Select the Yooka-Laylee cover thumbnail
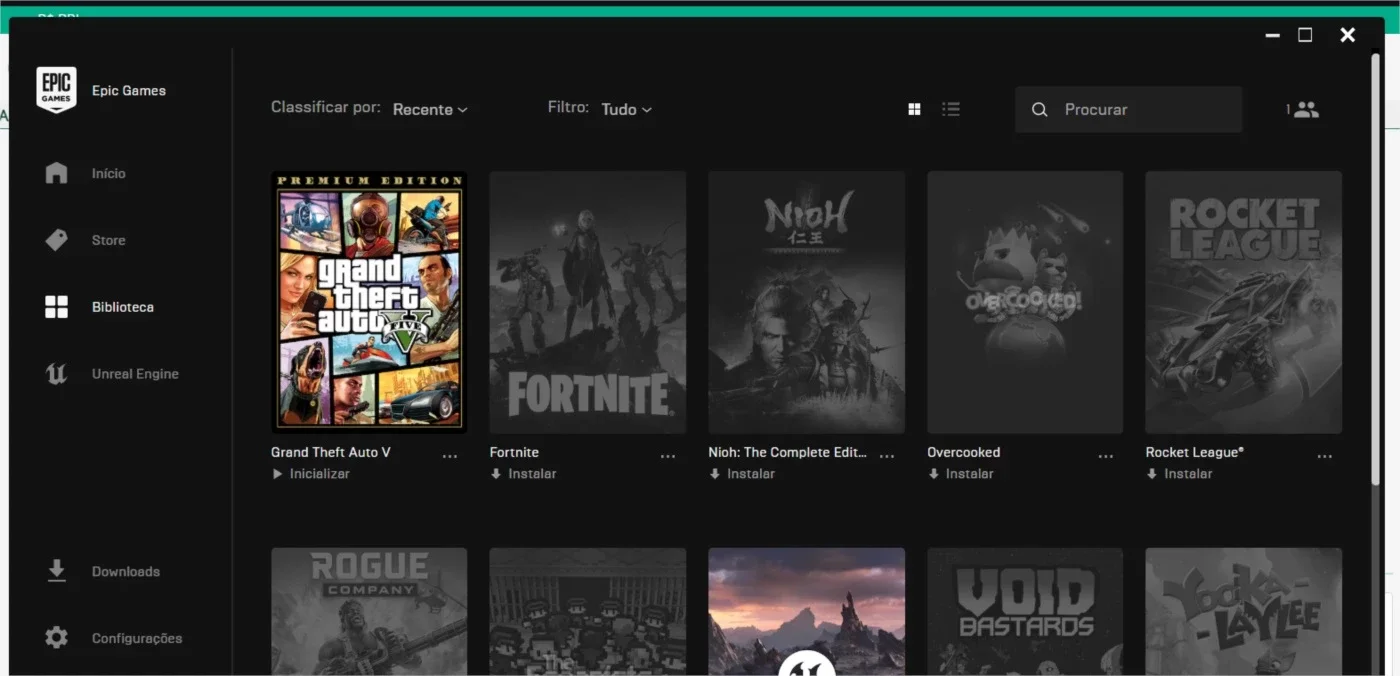 (x=1244, y=611)
